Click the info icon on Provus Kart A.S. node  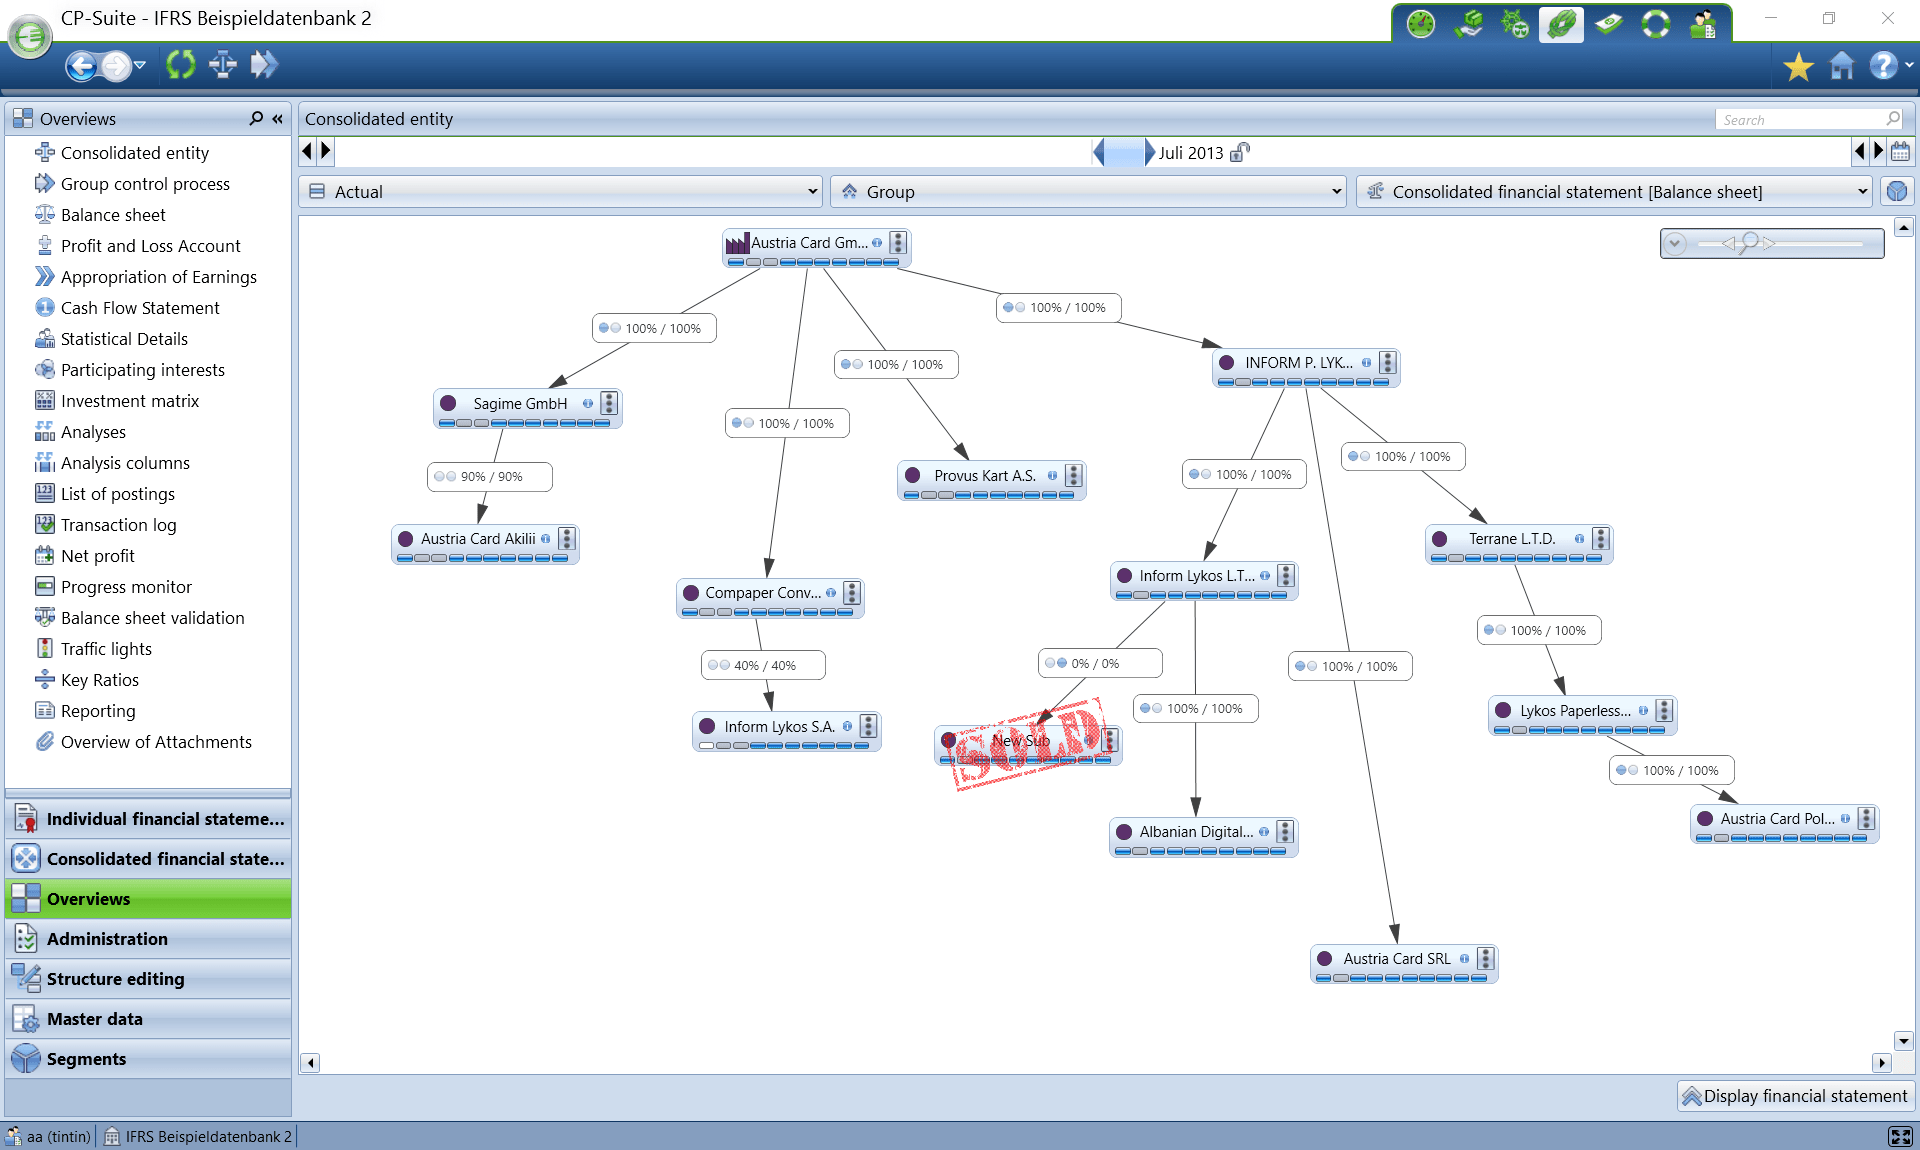click(1052, 476)
